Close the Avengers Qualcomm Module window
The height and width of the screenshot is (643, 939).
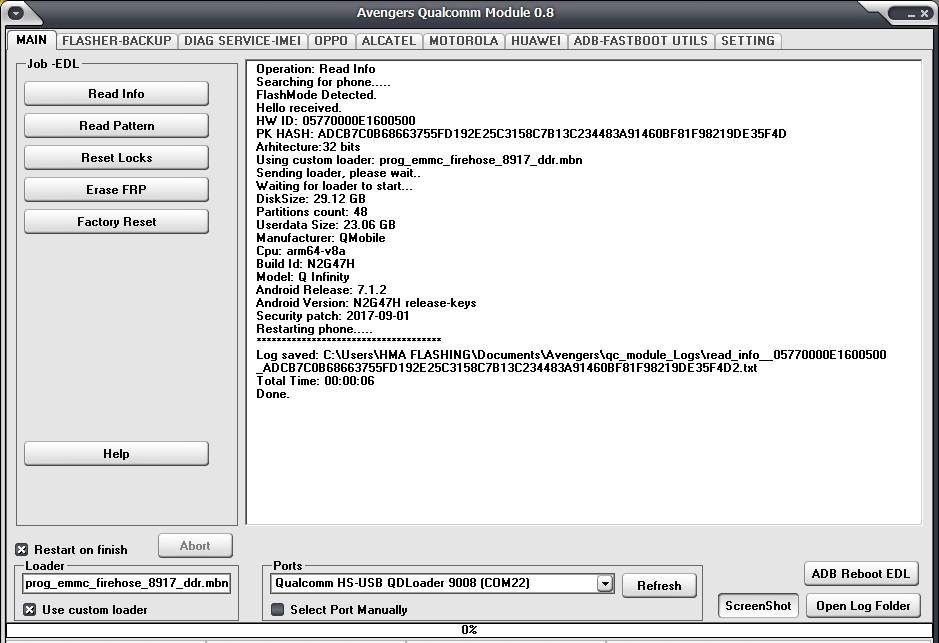pyautogui.click(x=924, y=13)
